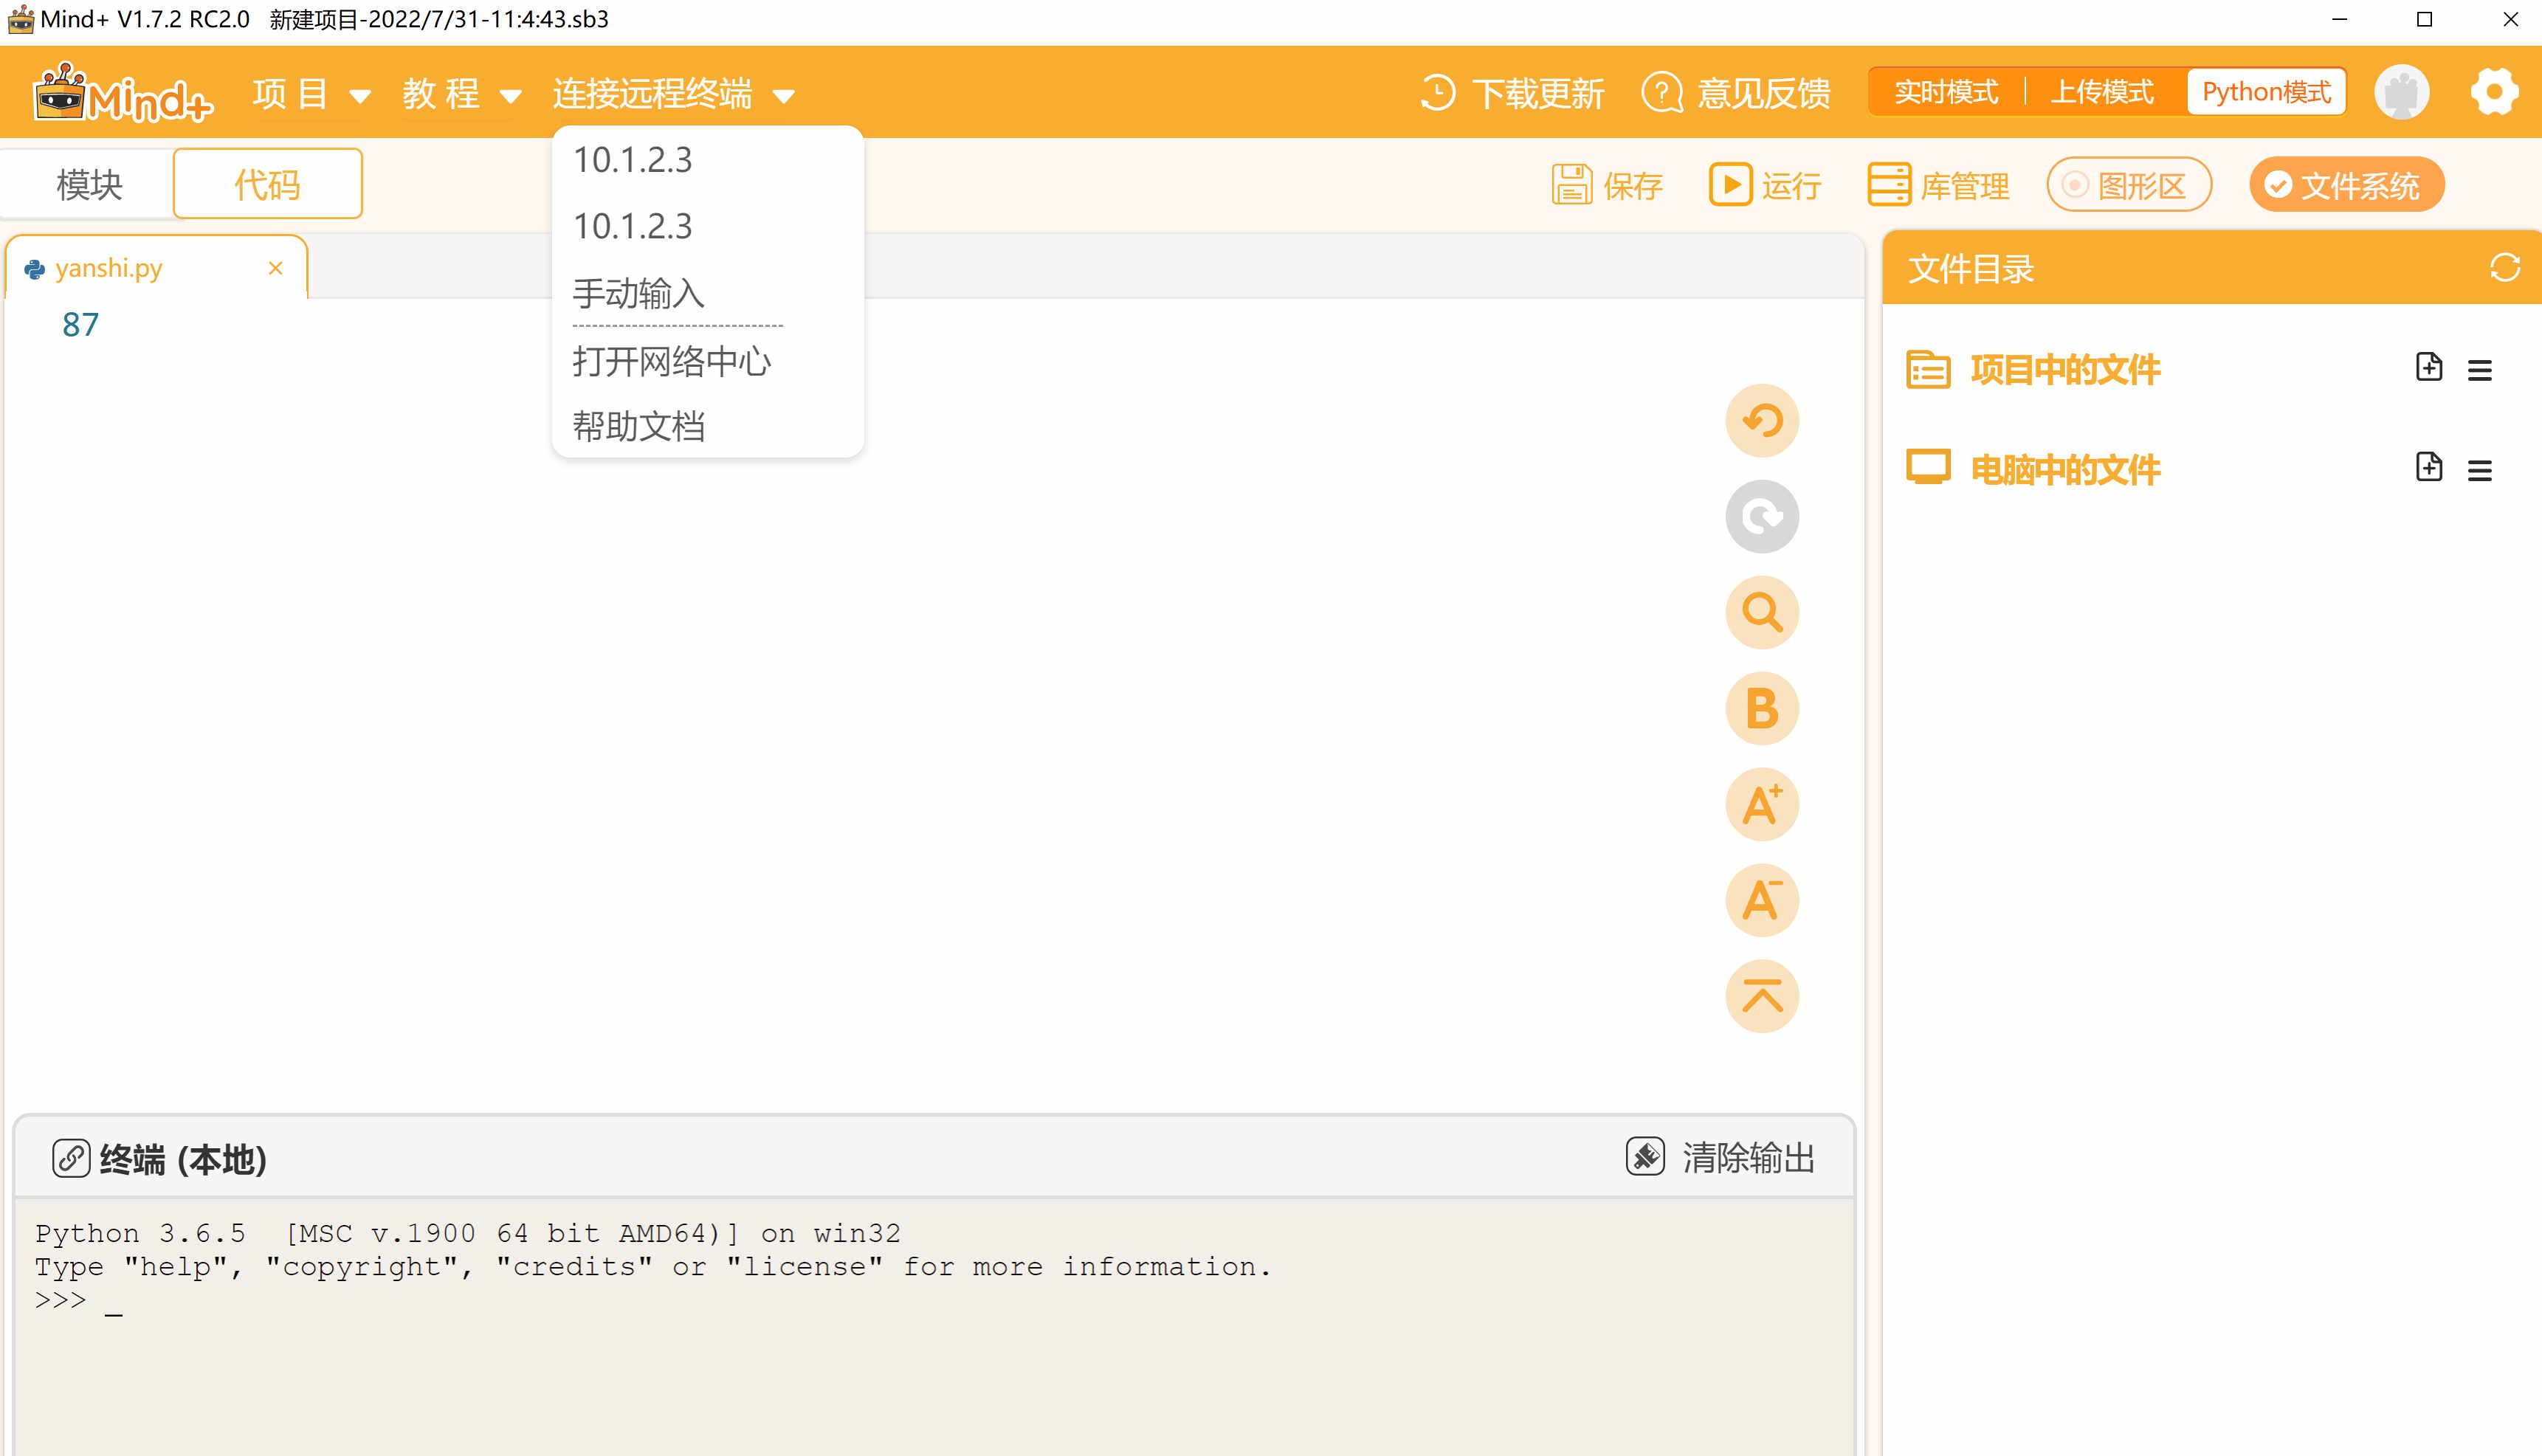Jump to top of code
2542x1456 pixels.
[x=1762, y=996]
